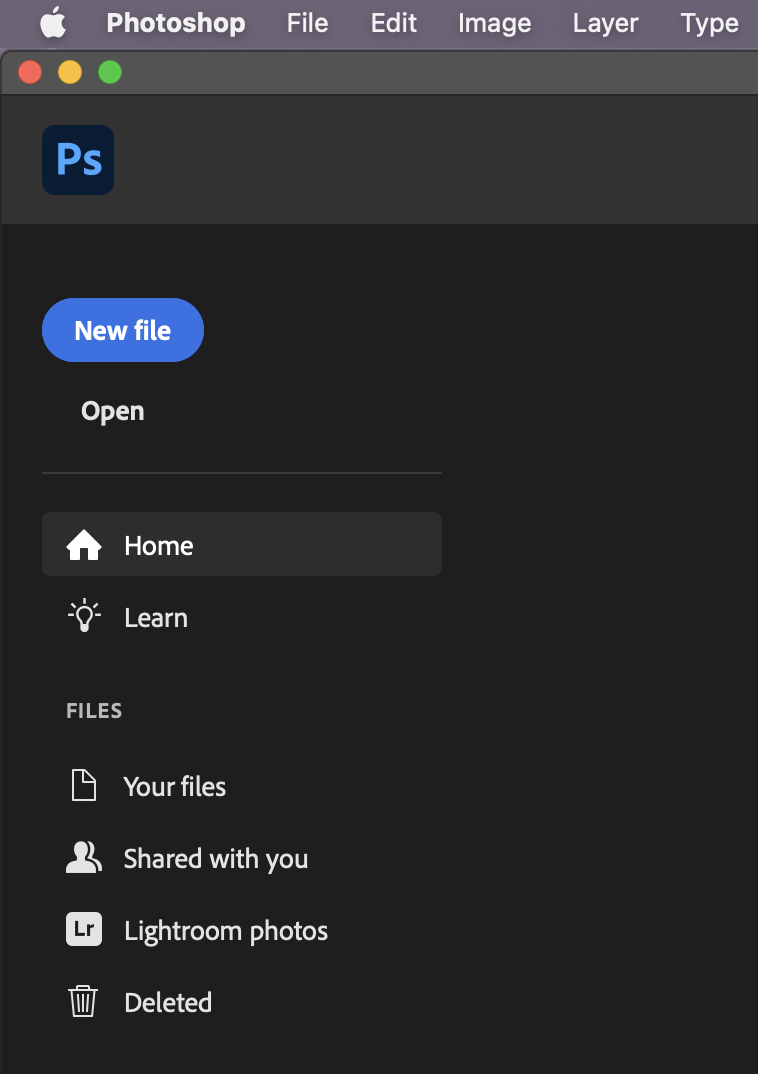Click the Your files document icon
Image resolution: width=758 pixels, height=1074 pixels.
tap(84, 786)
